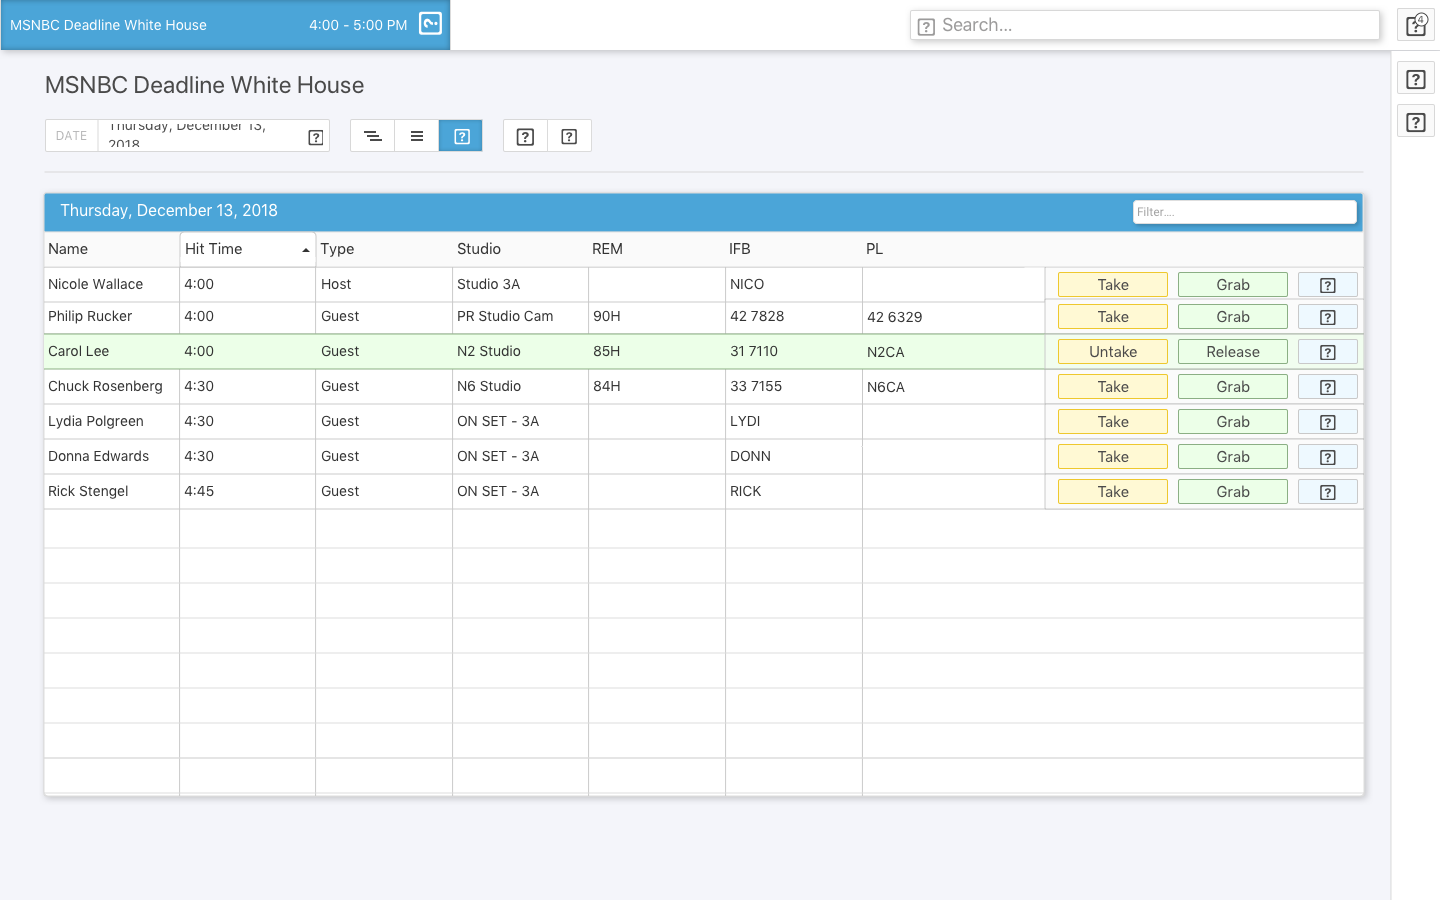
Task: Click the blue icon button in Rick Stengel's row
Action: click(x=1327, y=492)
